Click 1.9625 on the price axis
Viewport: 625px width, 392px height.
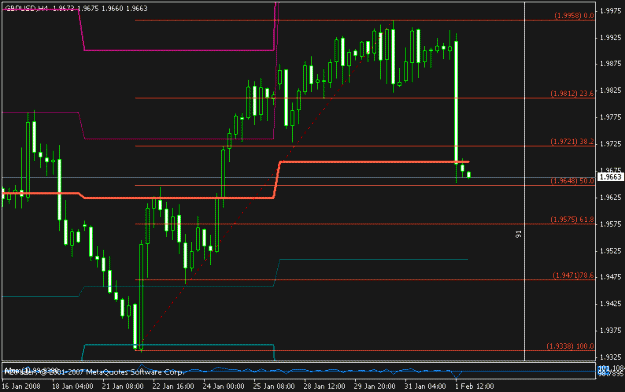610,197
